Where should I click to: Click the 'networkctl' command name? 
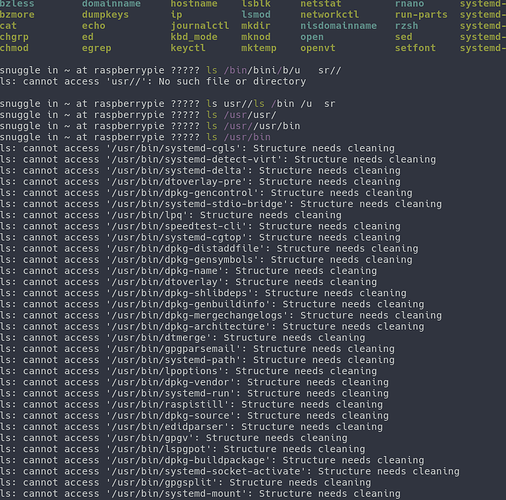(x=330, y=15)
